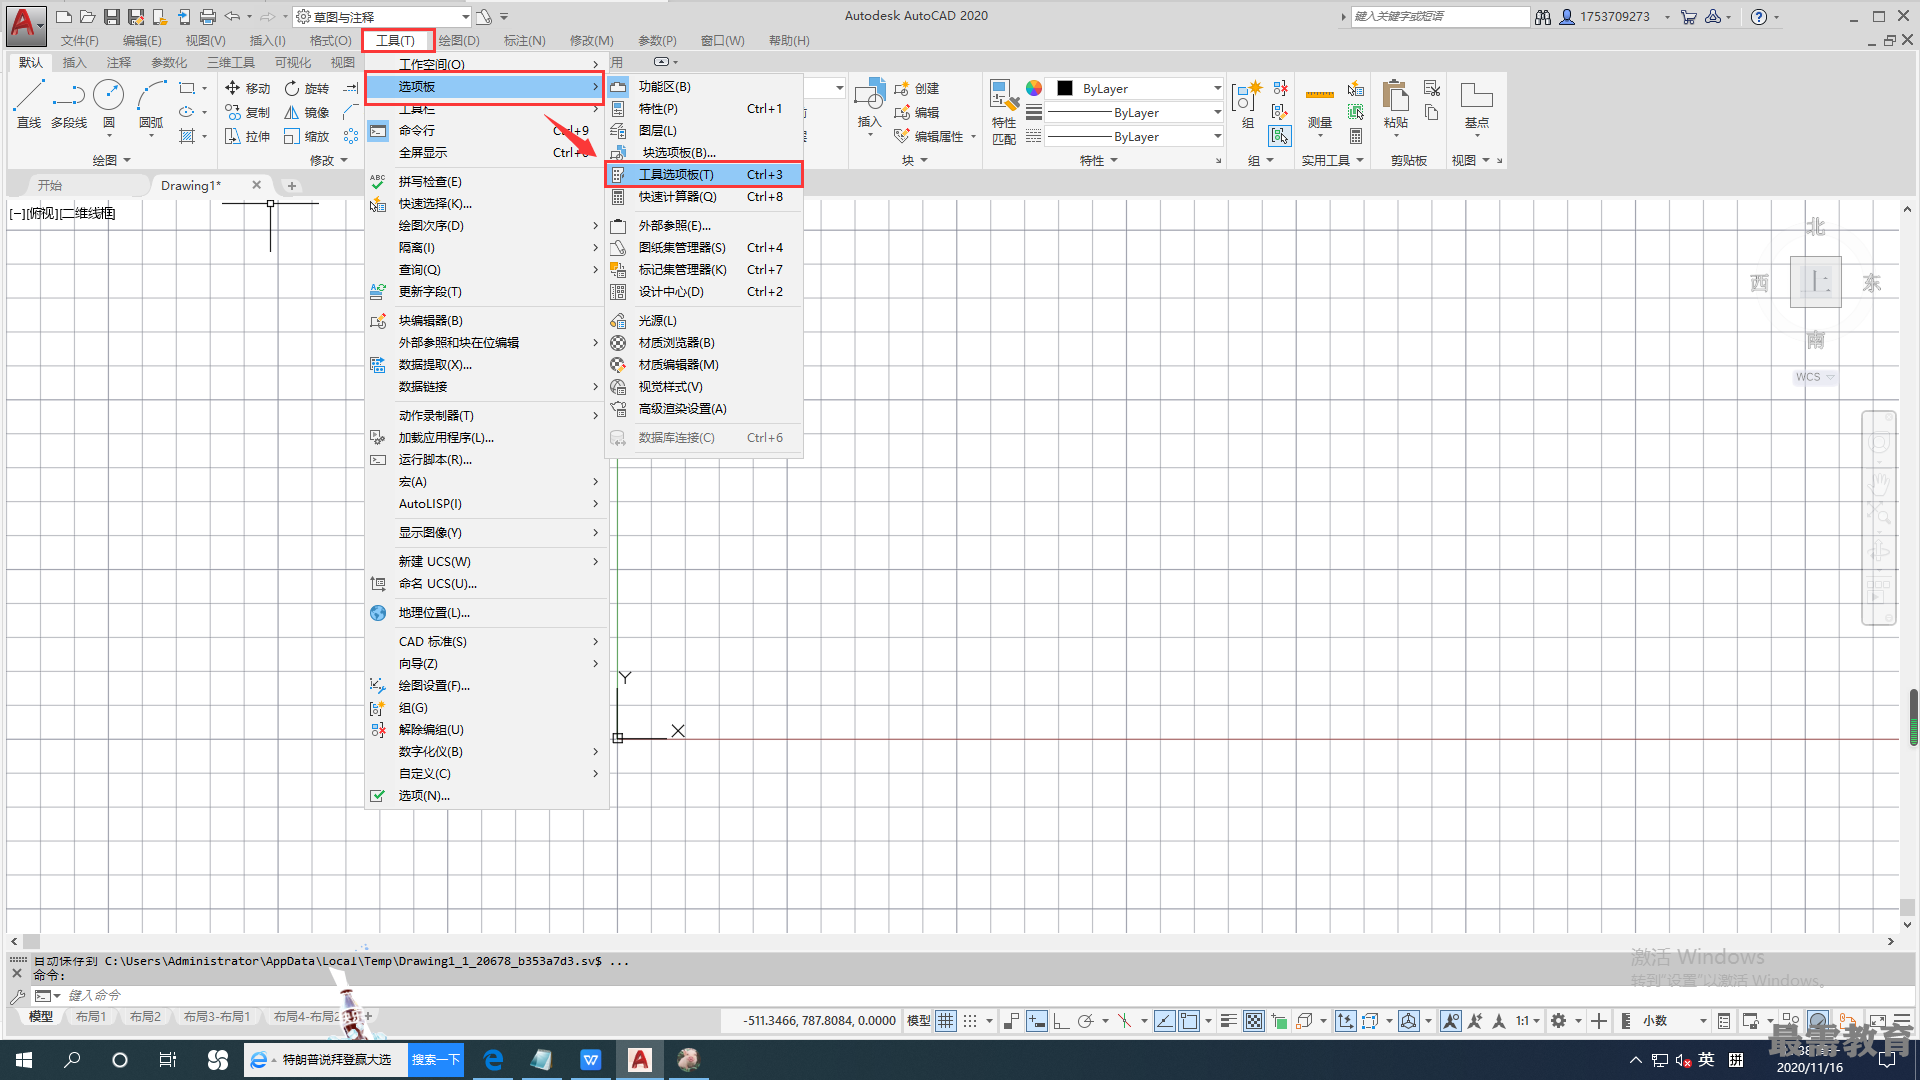Click the Rotate (旋转) tool
This screenshot has width=1920, height=1080.
click(306, 88)
